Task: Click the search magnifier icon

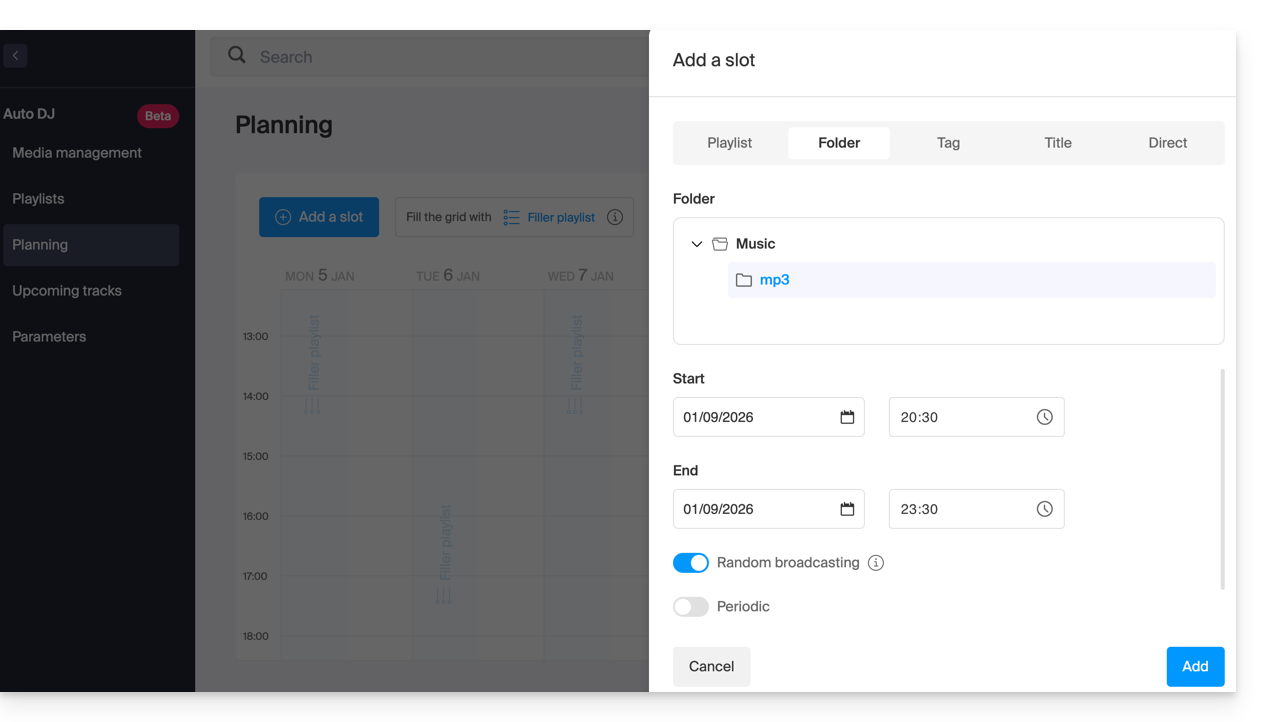Action: point(237,56)
